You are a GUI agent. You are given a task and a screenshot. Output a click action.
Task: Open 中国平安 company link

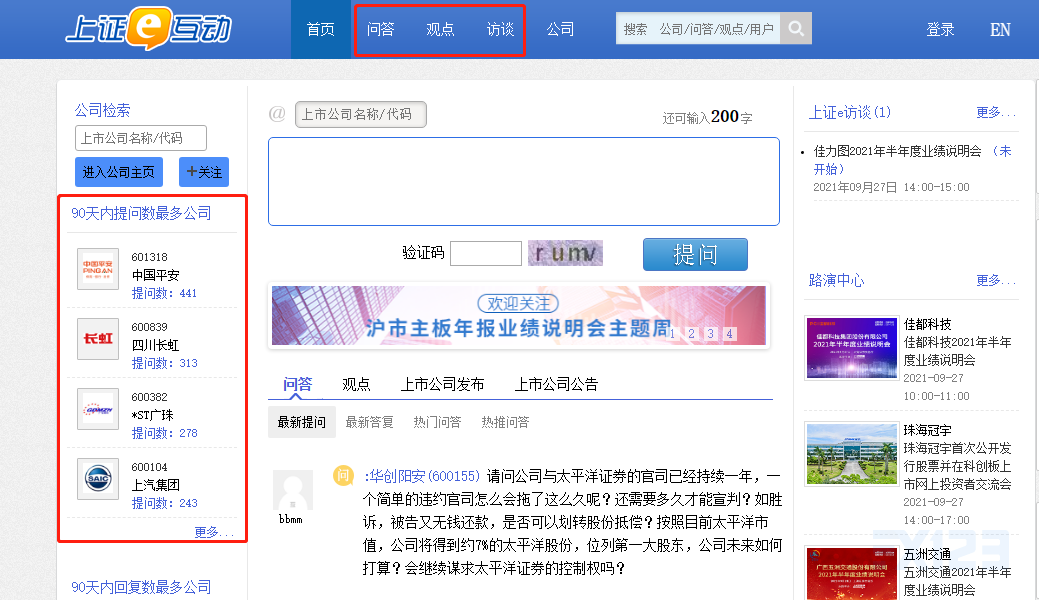click(156, 275)
